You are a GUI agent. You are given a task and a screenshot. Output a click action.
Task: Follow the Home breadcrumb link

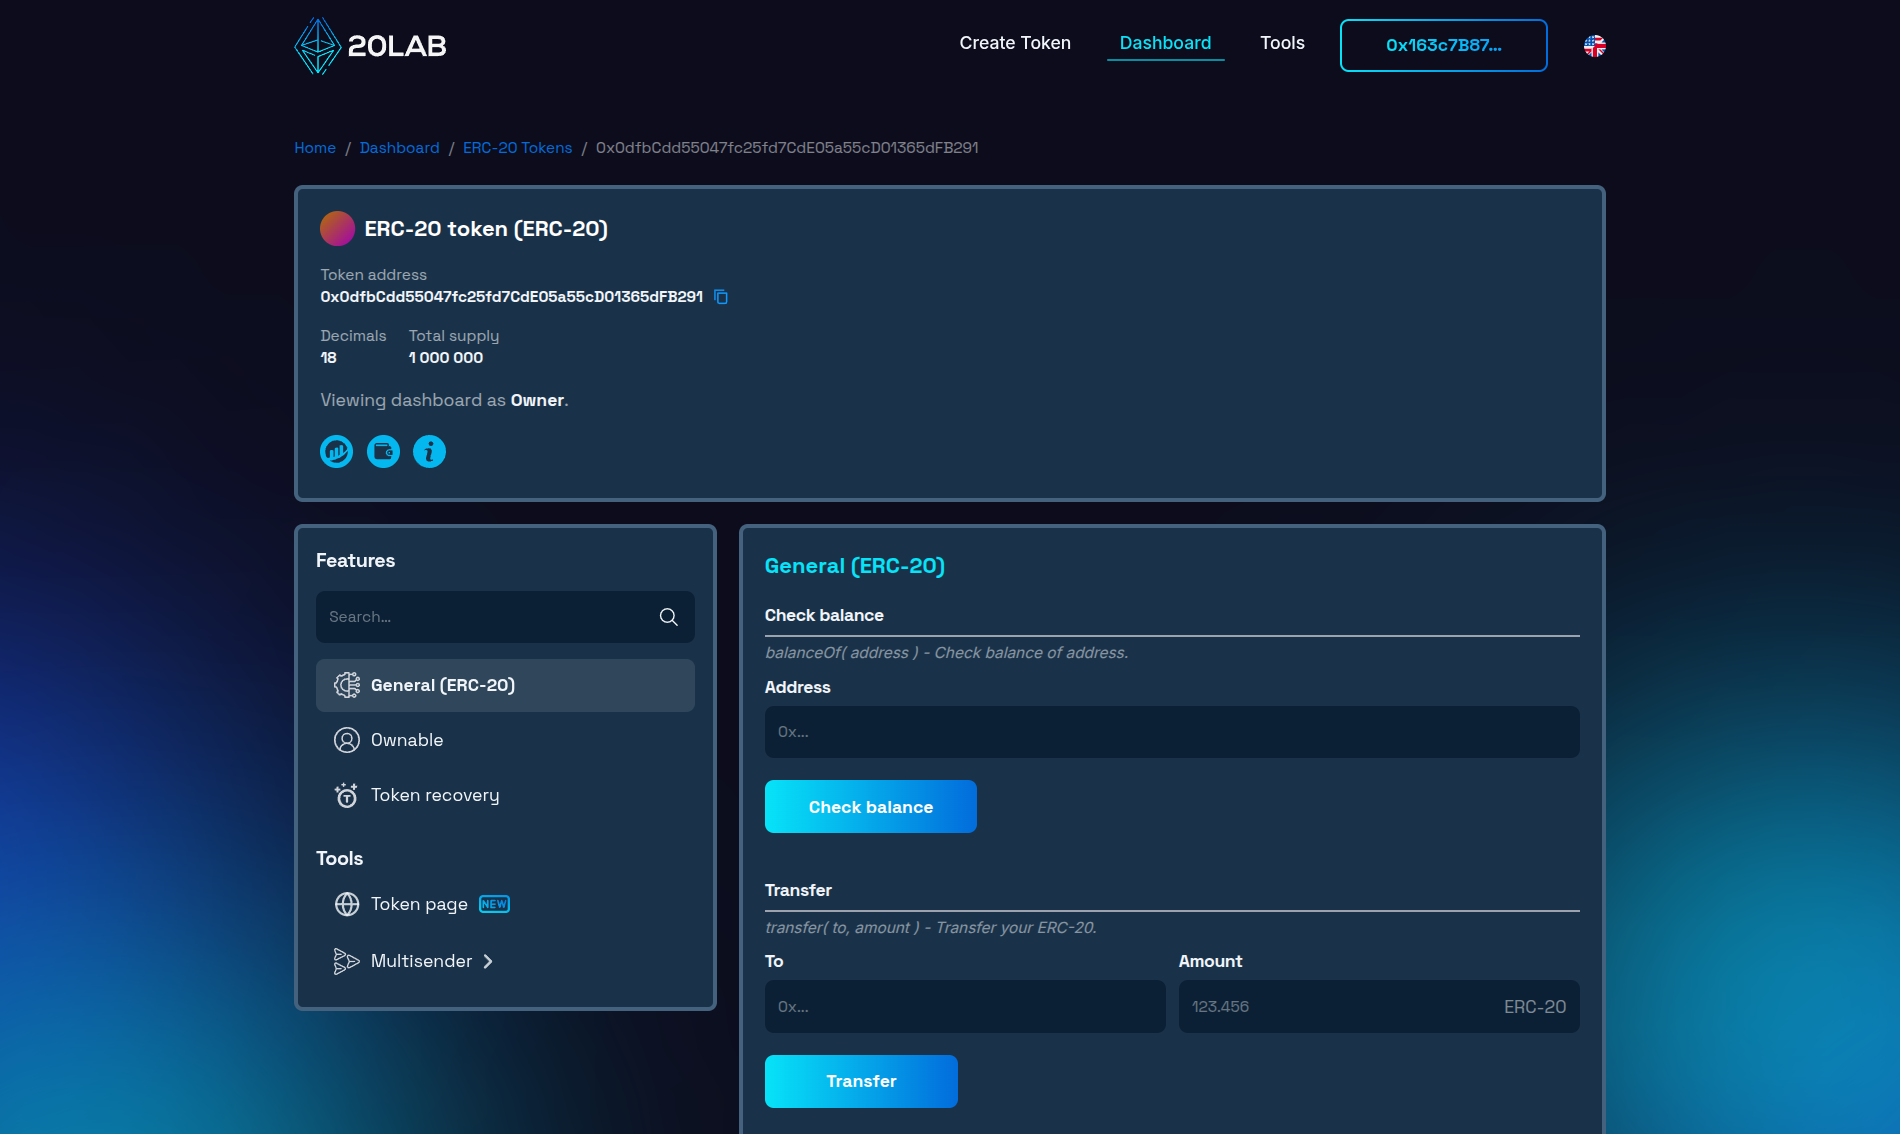pos(315,148)
